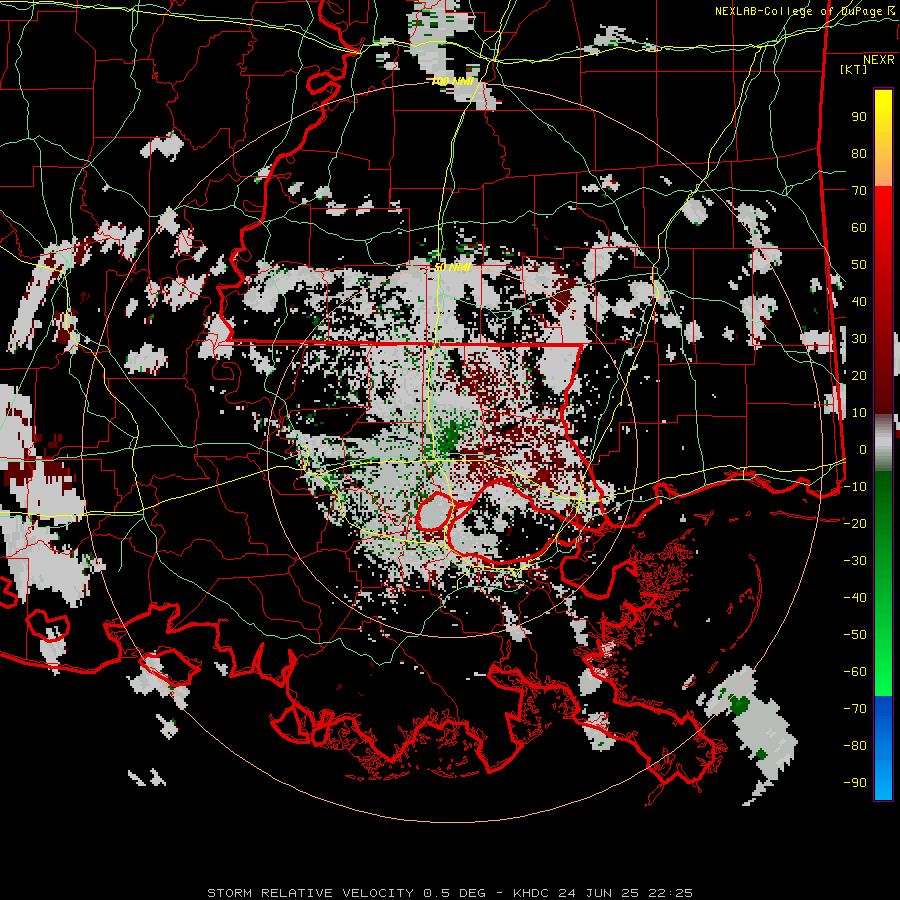Select the 20 value on velocity scale
The width and height of the screenshot is (900, 900).
(859, 375)
